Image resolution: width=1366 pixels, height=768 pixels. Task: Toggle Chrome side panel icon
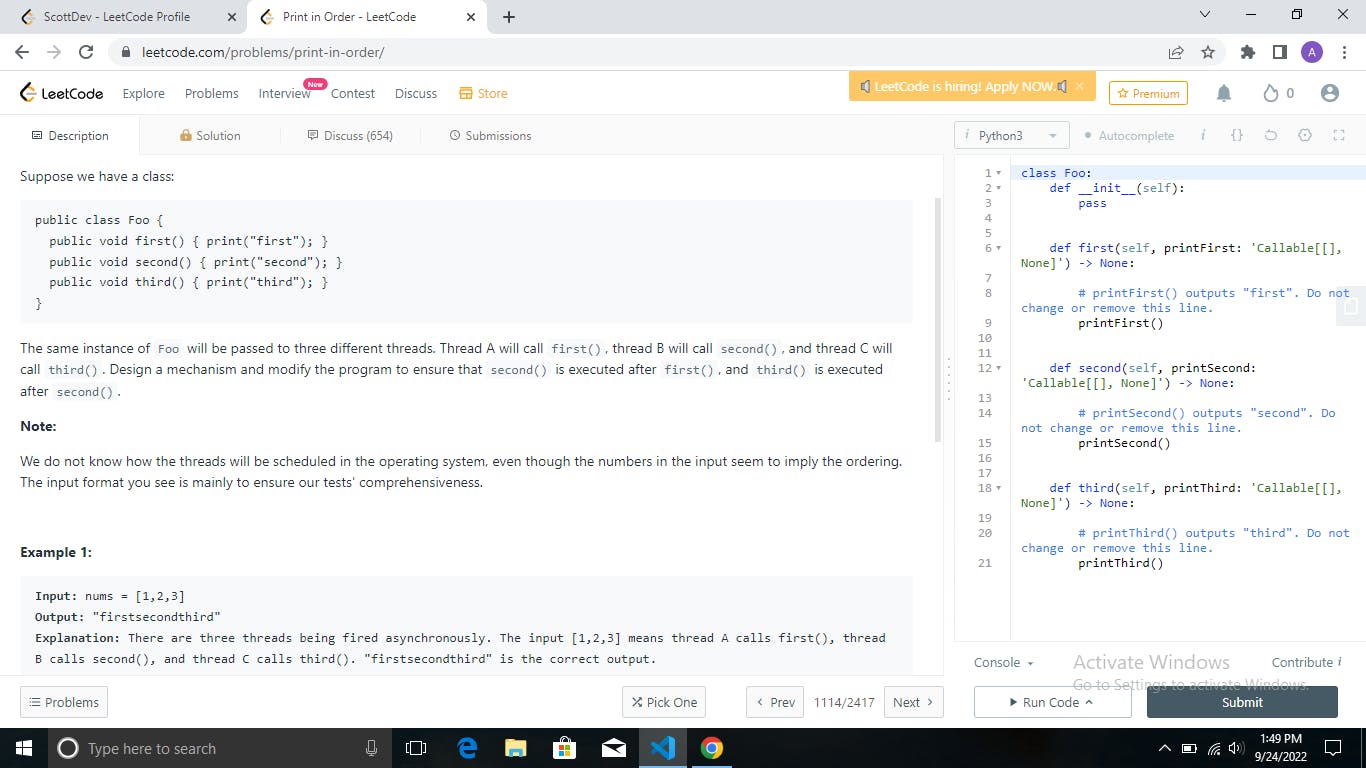click(1279, 52)
